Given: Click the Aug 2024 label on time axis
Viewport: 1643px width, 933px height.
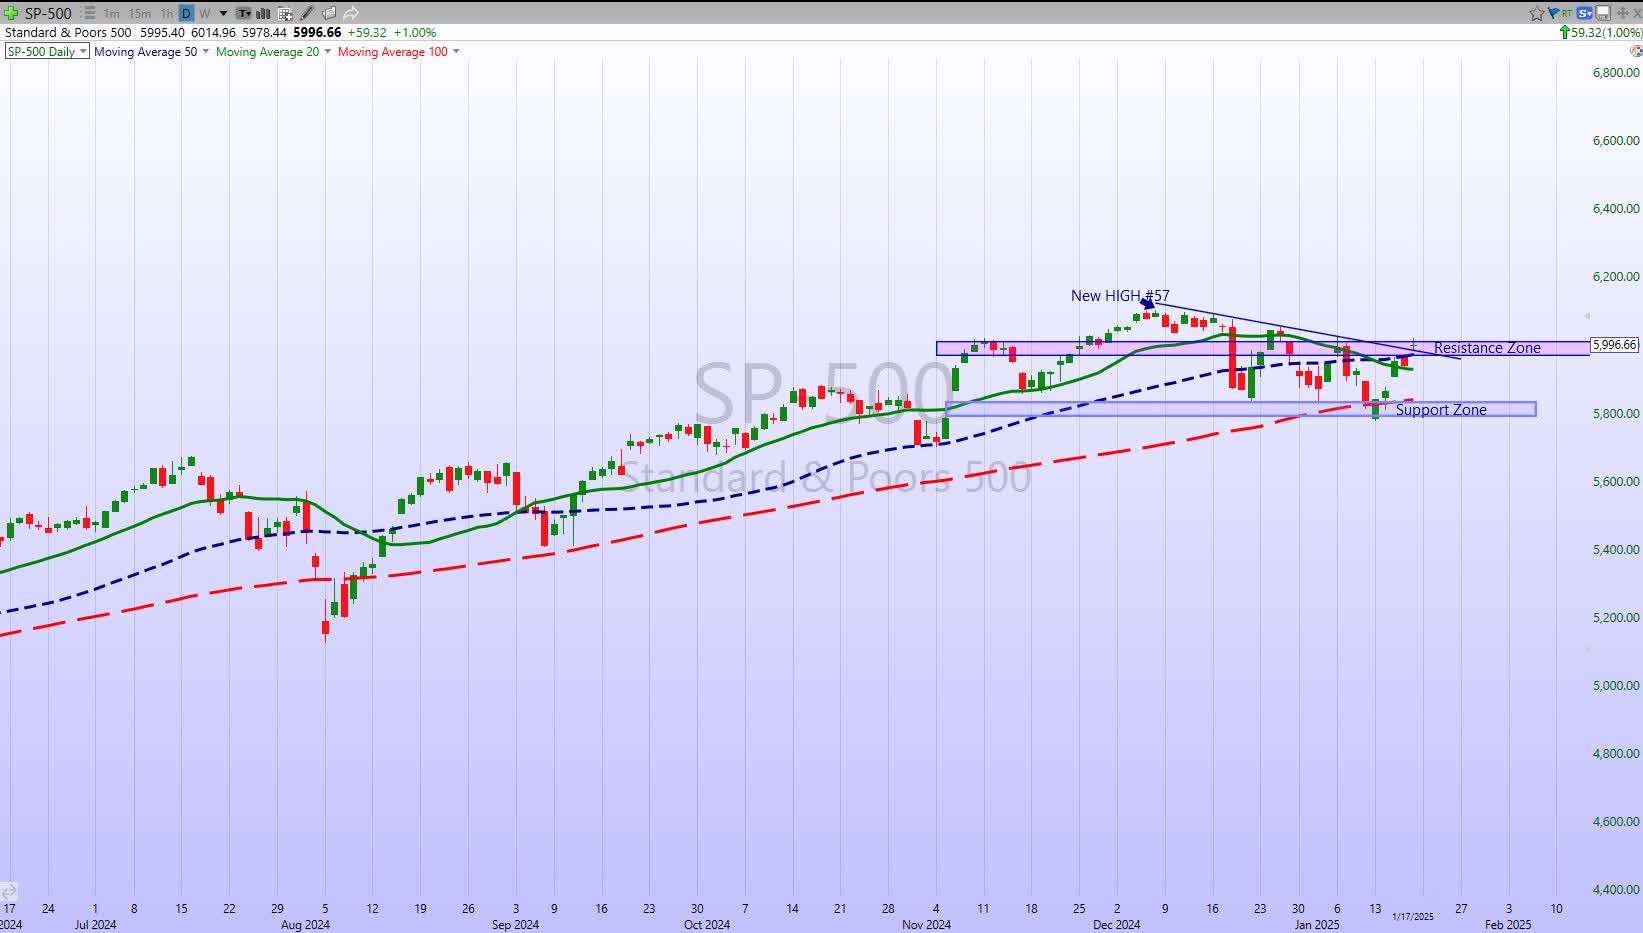Looking at the screenshot, I should 305,925.
